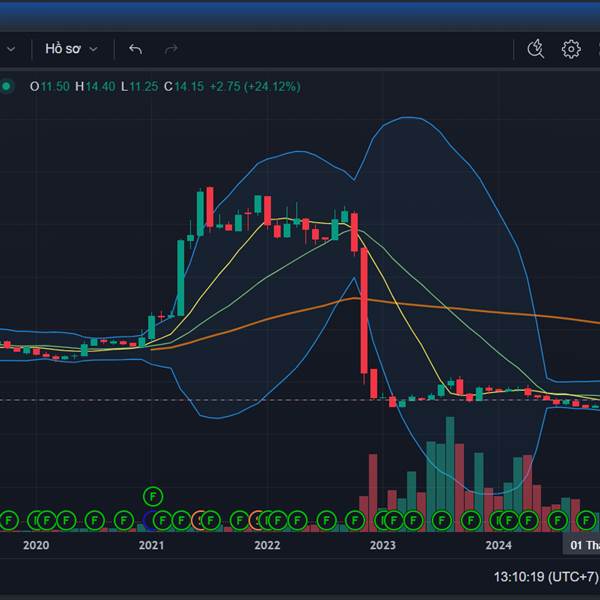Screen dimensions: 600x600
Task: Click the undo arrow in the toolbar
Action: pos(136,49)
